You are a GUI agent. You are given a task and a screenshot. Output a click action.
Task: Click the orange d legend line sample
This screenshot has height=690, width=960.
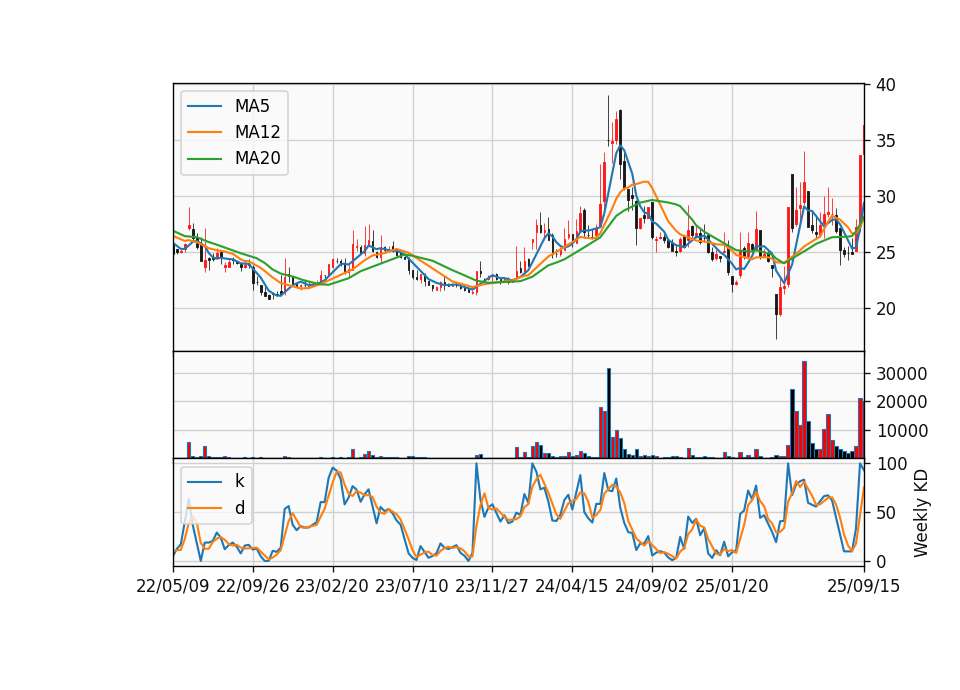pyautogui.click(x=204, y=508)
